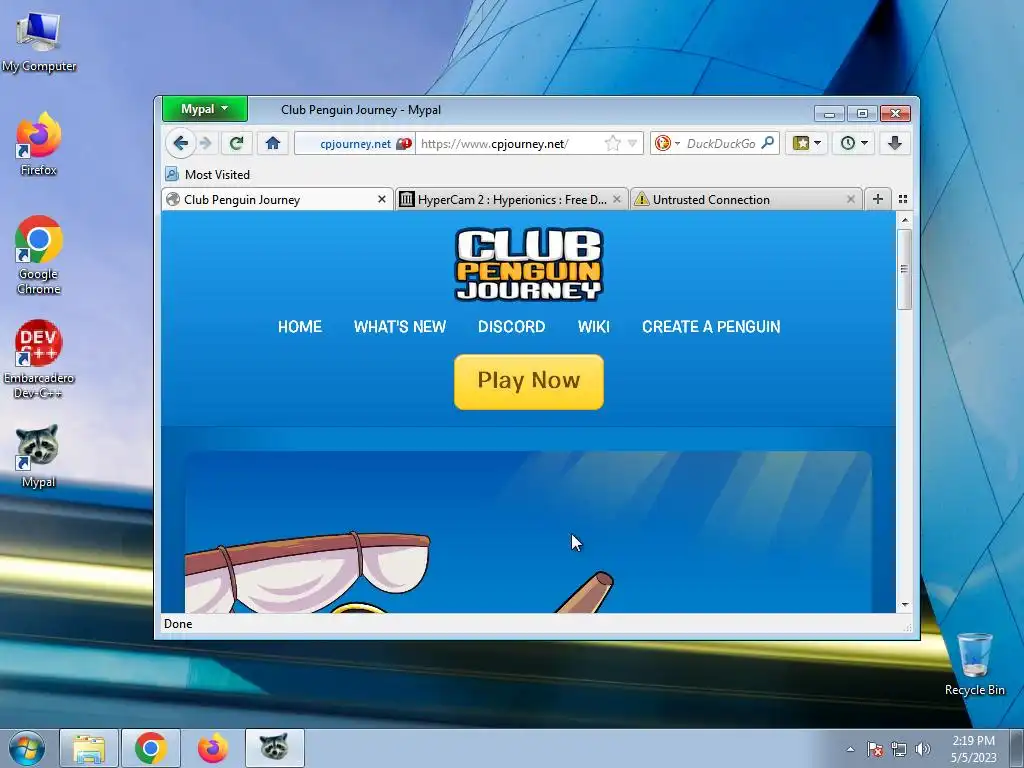
Task: Open My Computer desktop icon
Action: pyautogui.click(x=39, y=40)
